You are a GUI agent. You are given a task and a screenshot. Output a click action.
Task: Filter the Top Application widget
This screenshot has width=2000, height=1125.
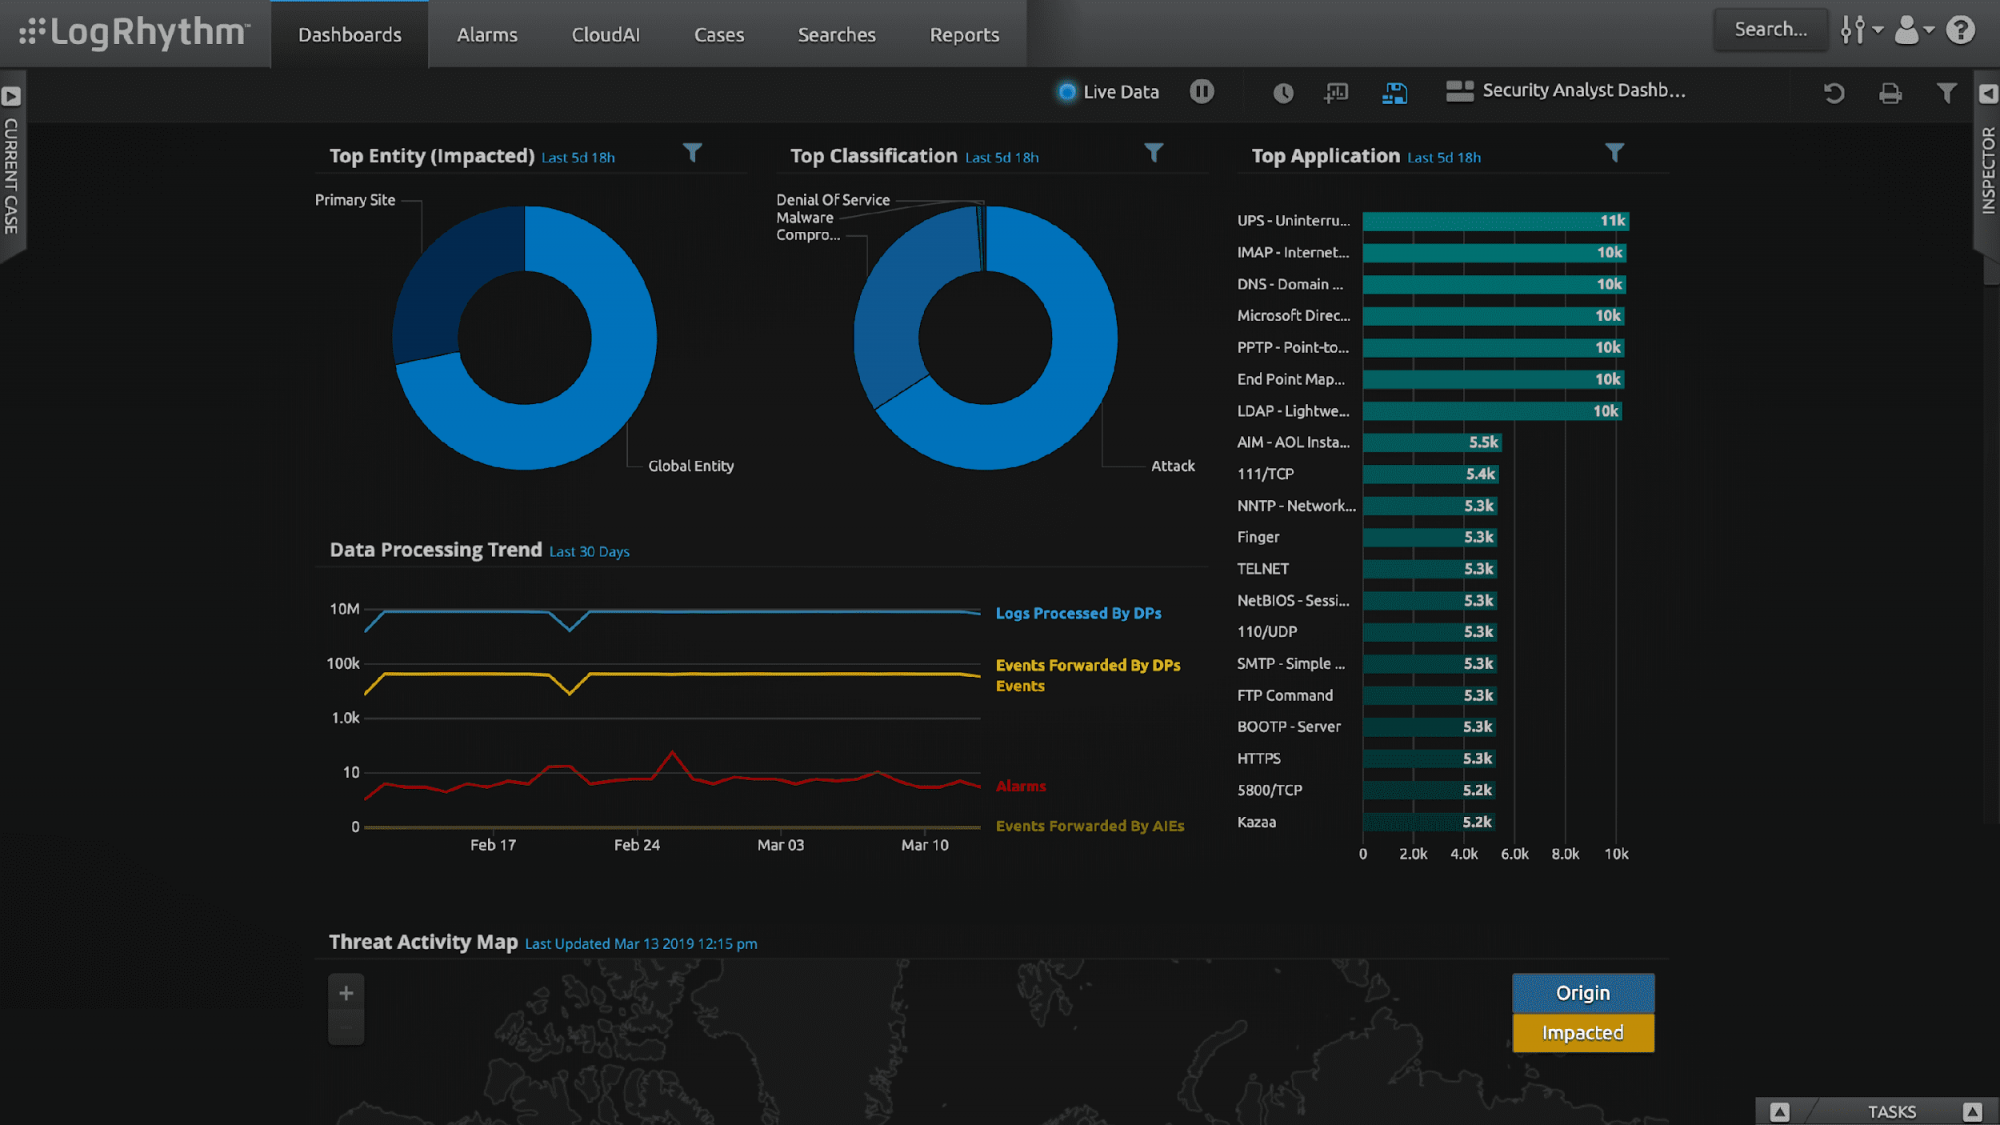pos(1614,153)
